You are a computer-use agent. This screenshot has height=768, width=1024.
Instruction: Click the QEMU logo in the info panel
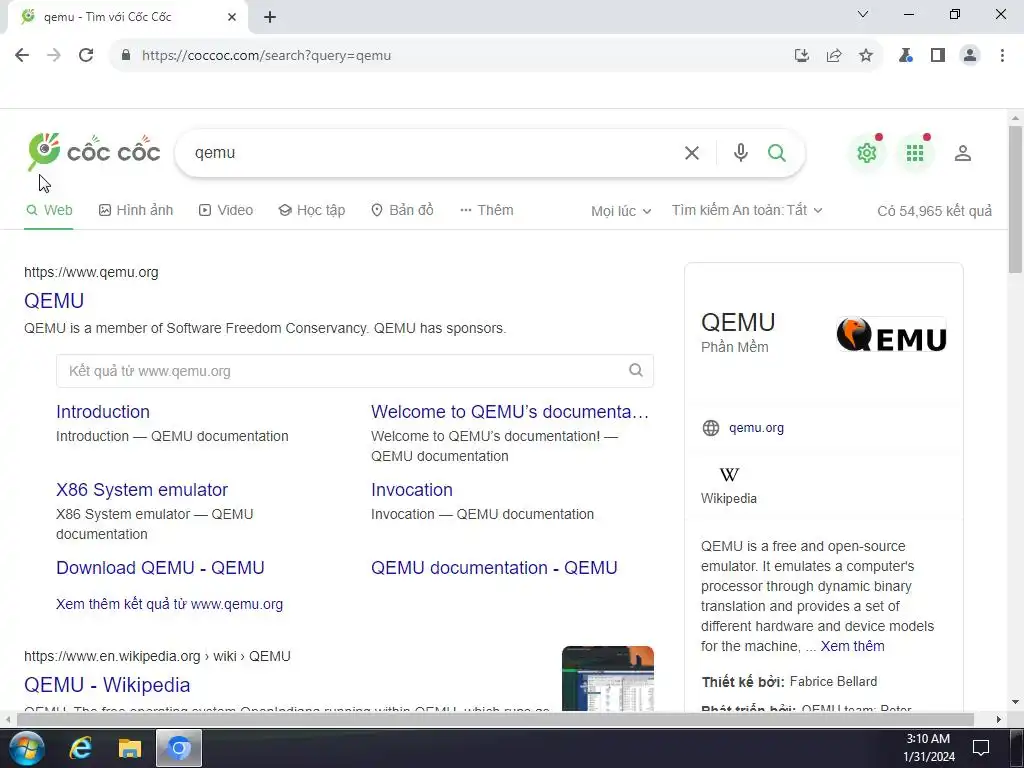pyautogui.click(x=891, y=334)
